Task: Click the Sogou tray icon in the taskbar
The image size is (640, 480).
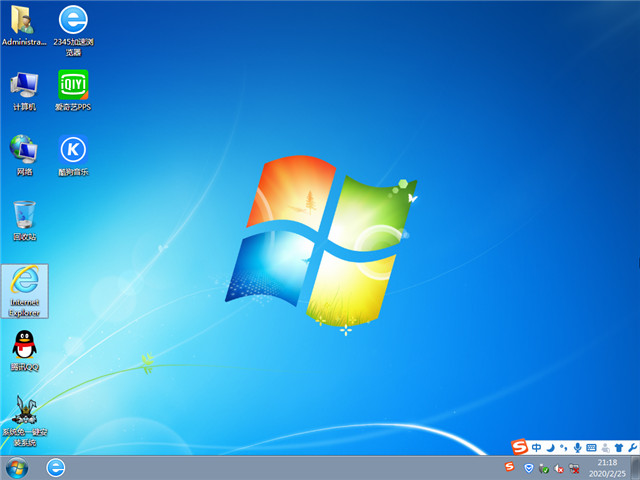Action: point(509,467)
